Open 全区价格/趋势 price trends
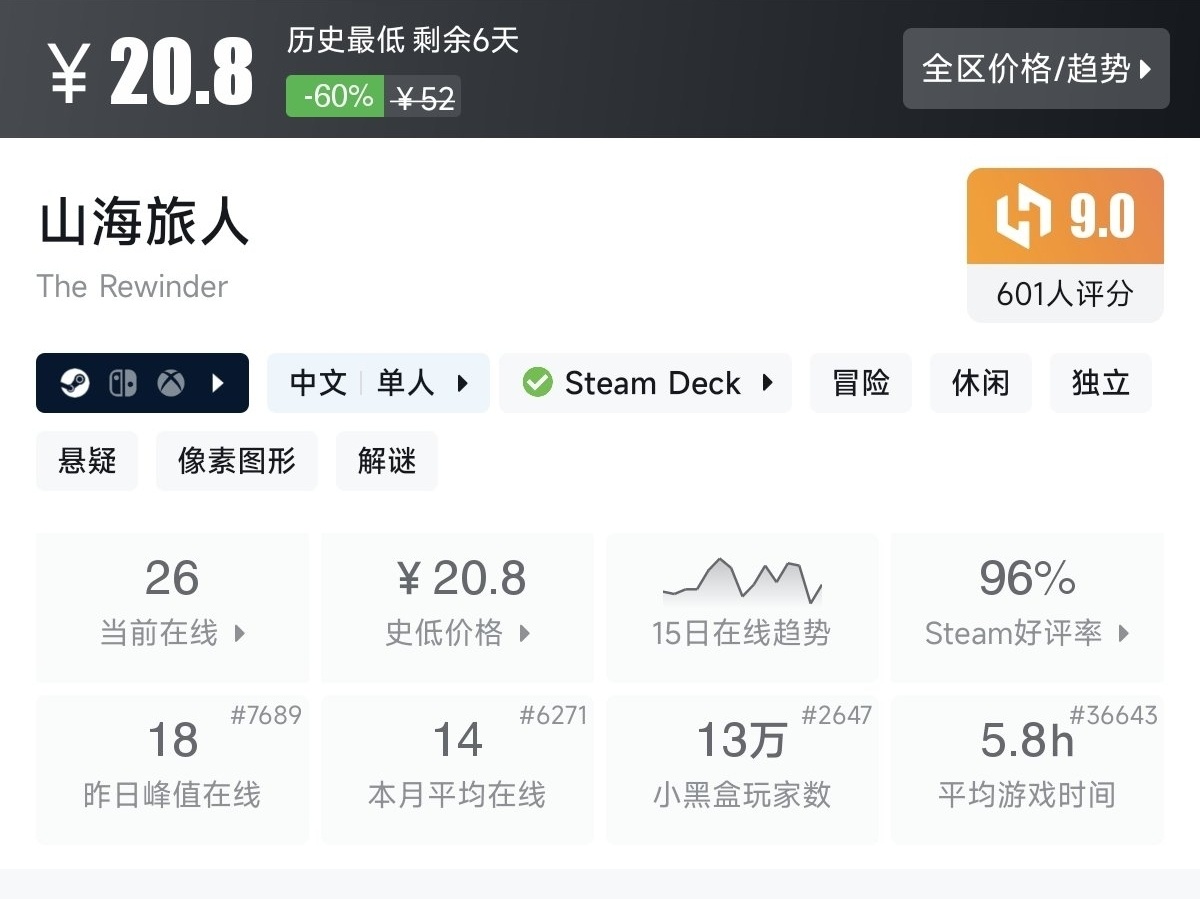This screenshot has width=1200, height=899. (x=1036, y=68)
